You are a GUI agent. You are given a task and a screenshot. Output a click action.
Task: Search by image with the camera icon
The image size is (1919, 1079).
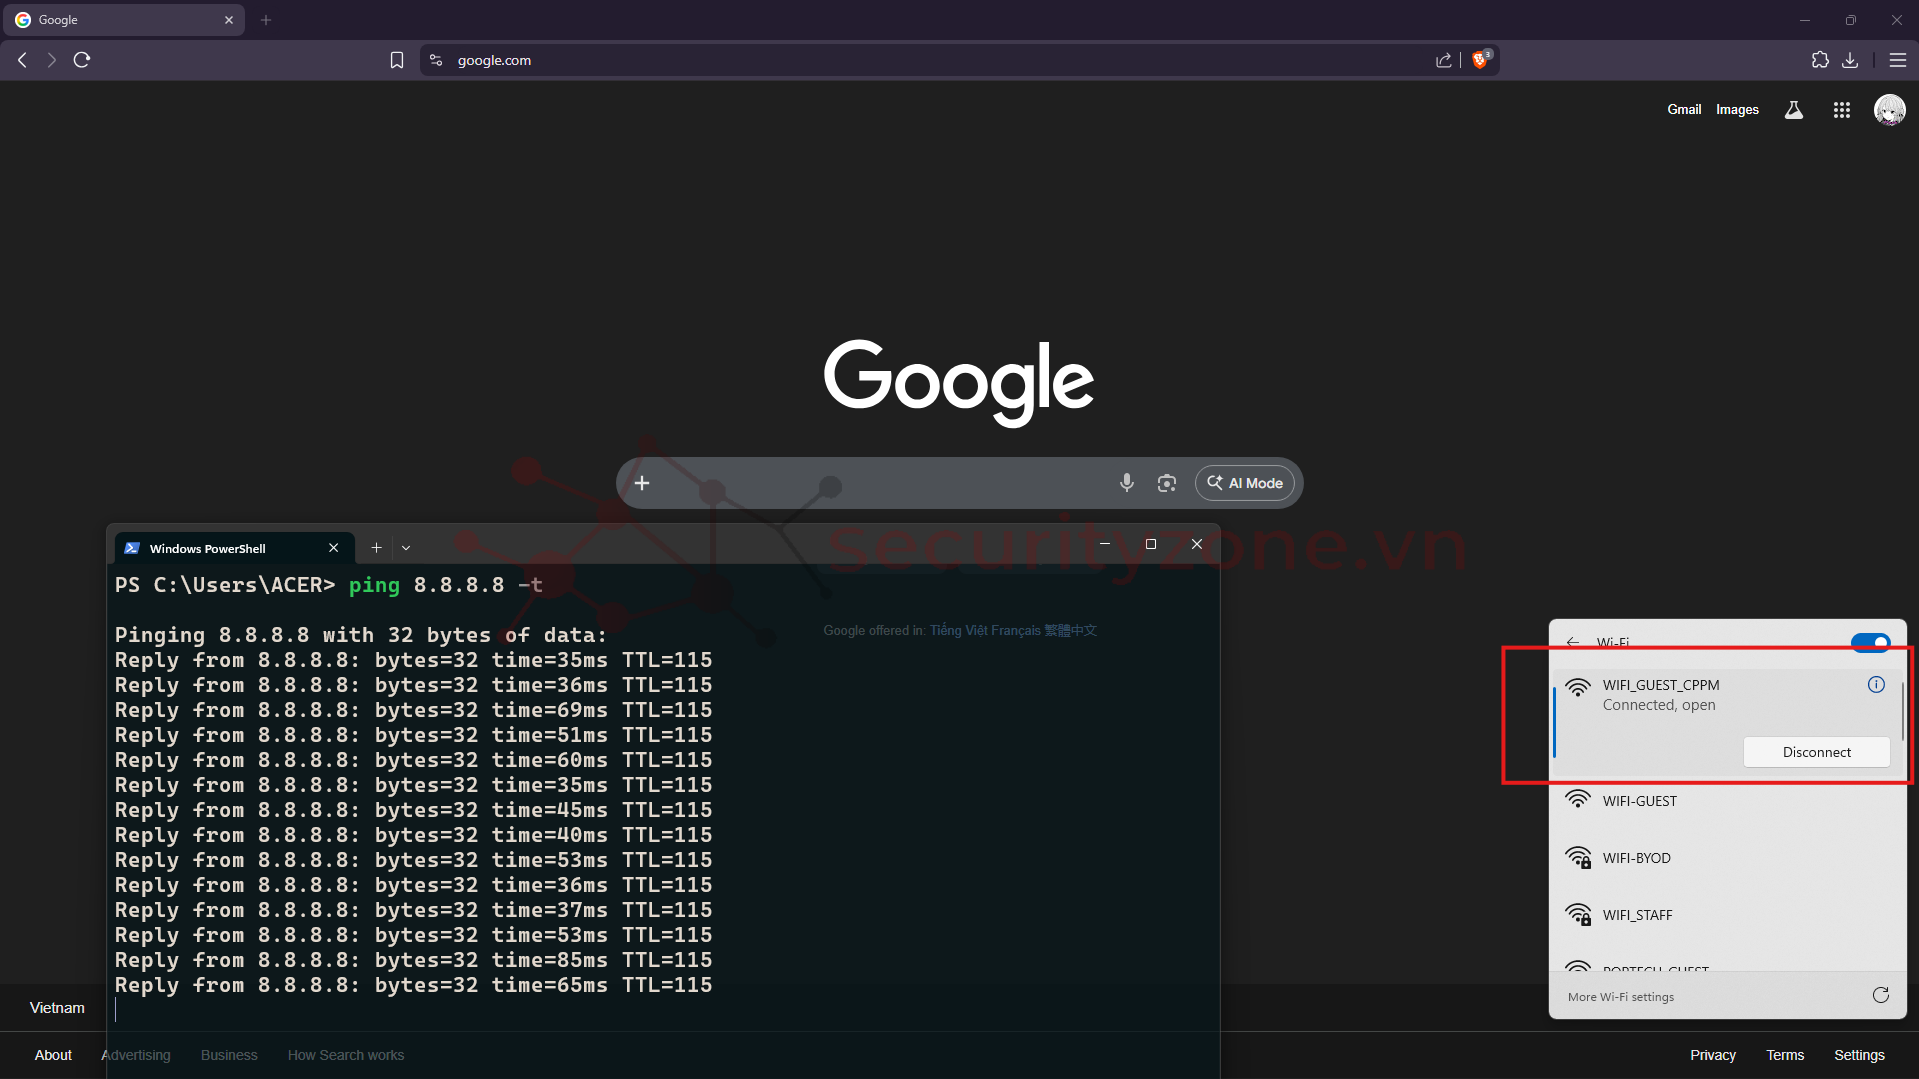[x=1166, y=483]
